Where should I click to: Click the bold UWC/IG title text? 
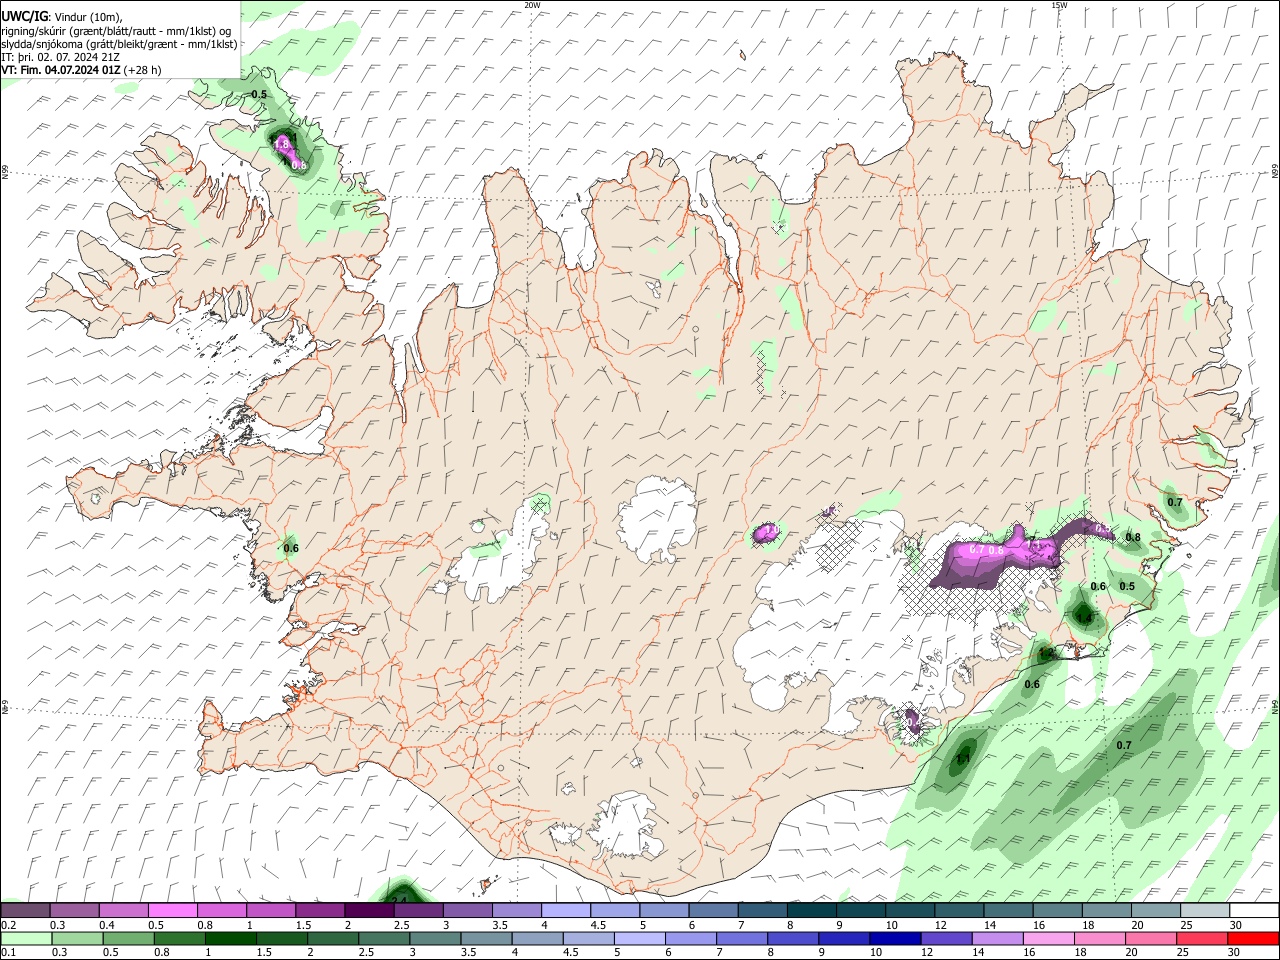coord(25,15)
